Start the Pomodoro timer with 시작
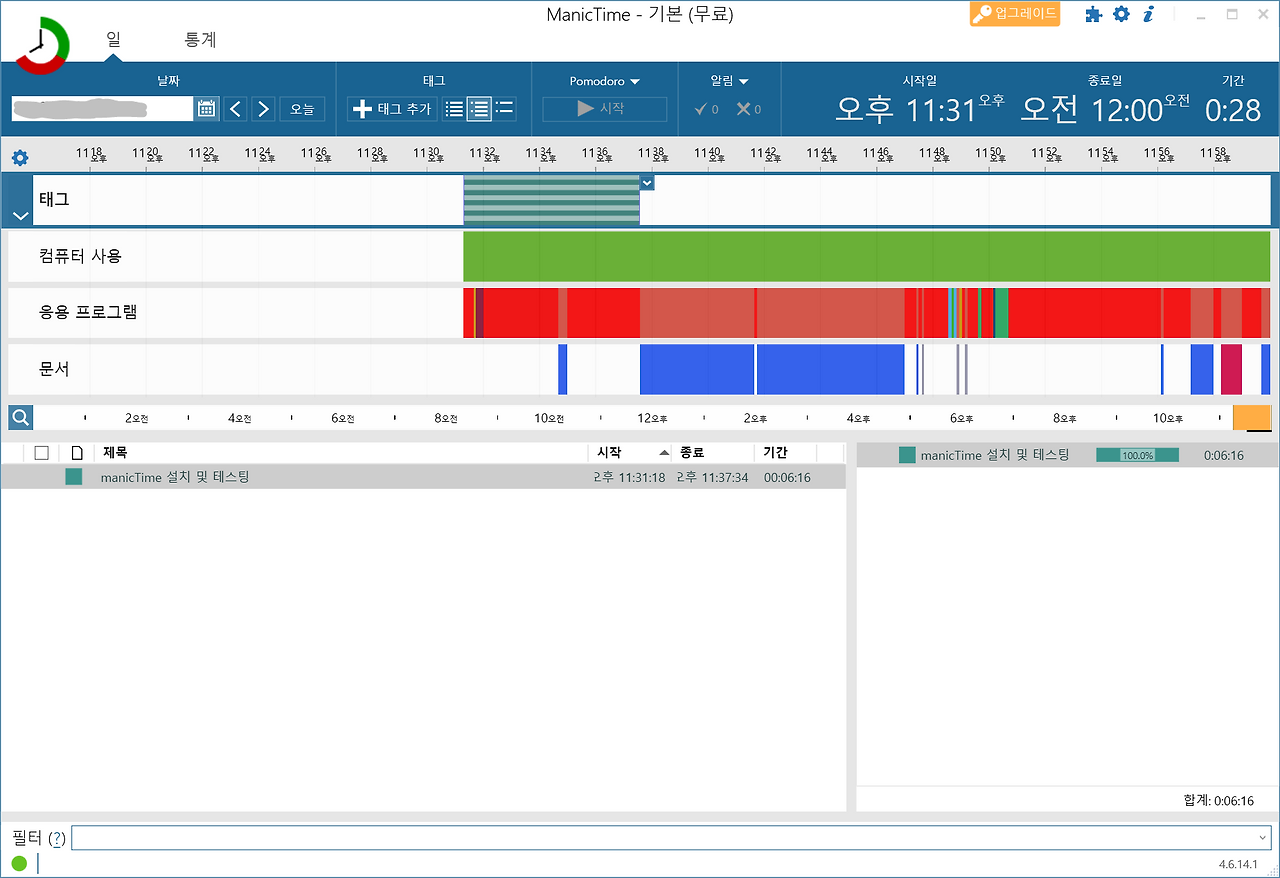The height and width of the screenshot is (878, 1280). click(605, 109)
